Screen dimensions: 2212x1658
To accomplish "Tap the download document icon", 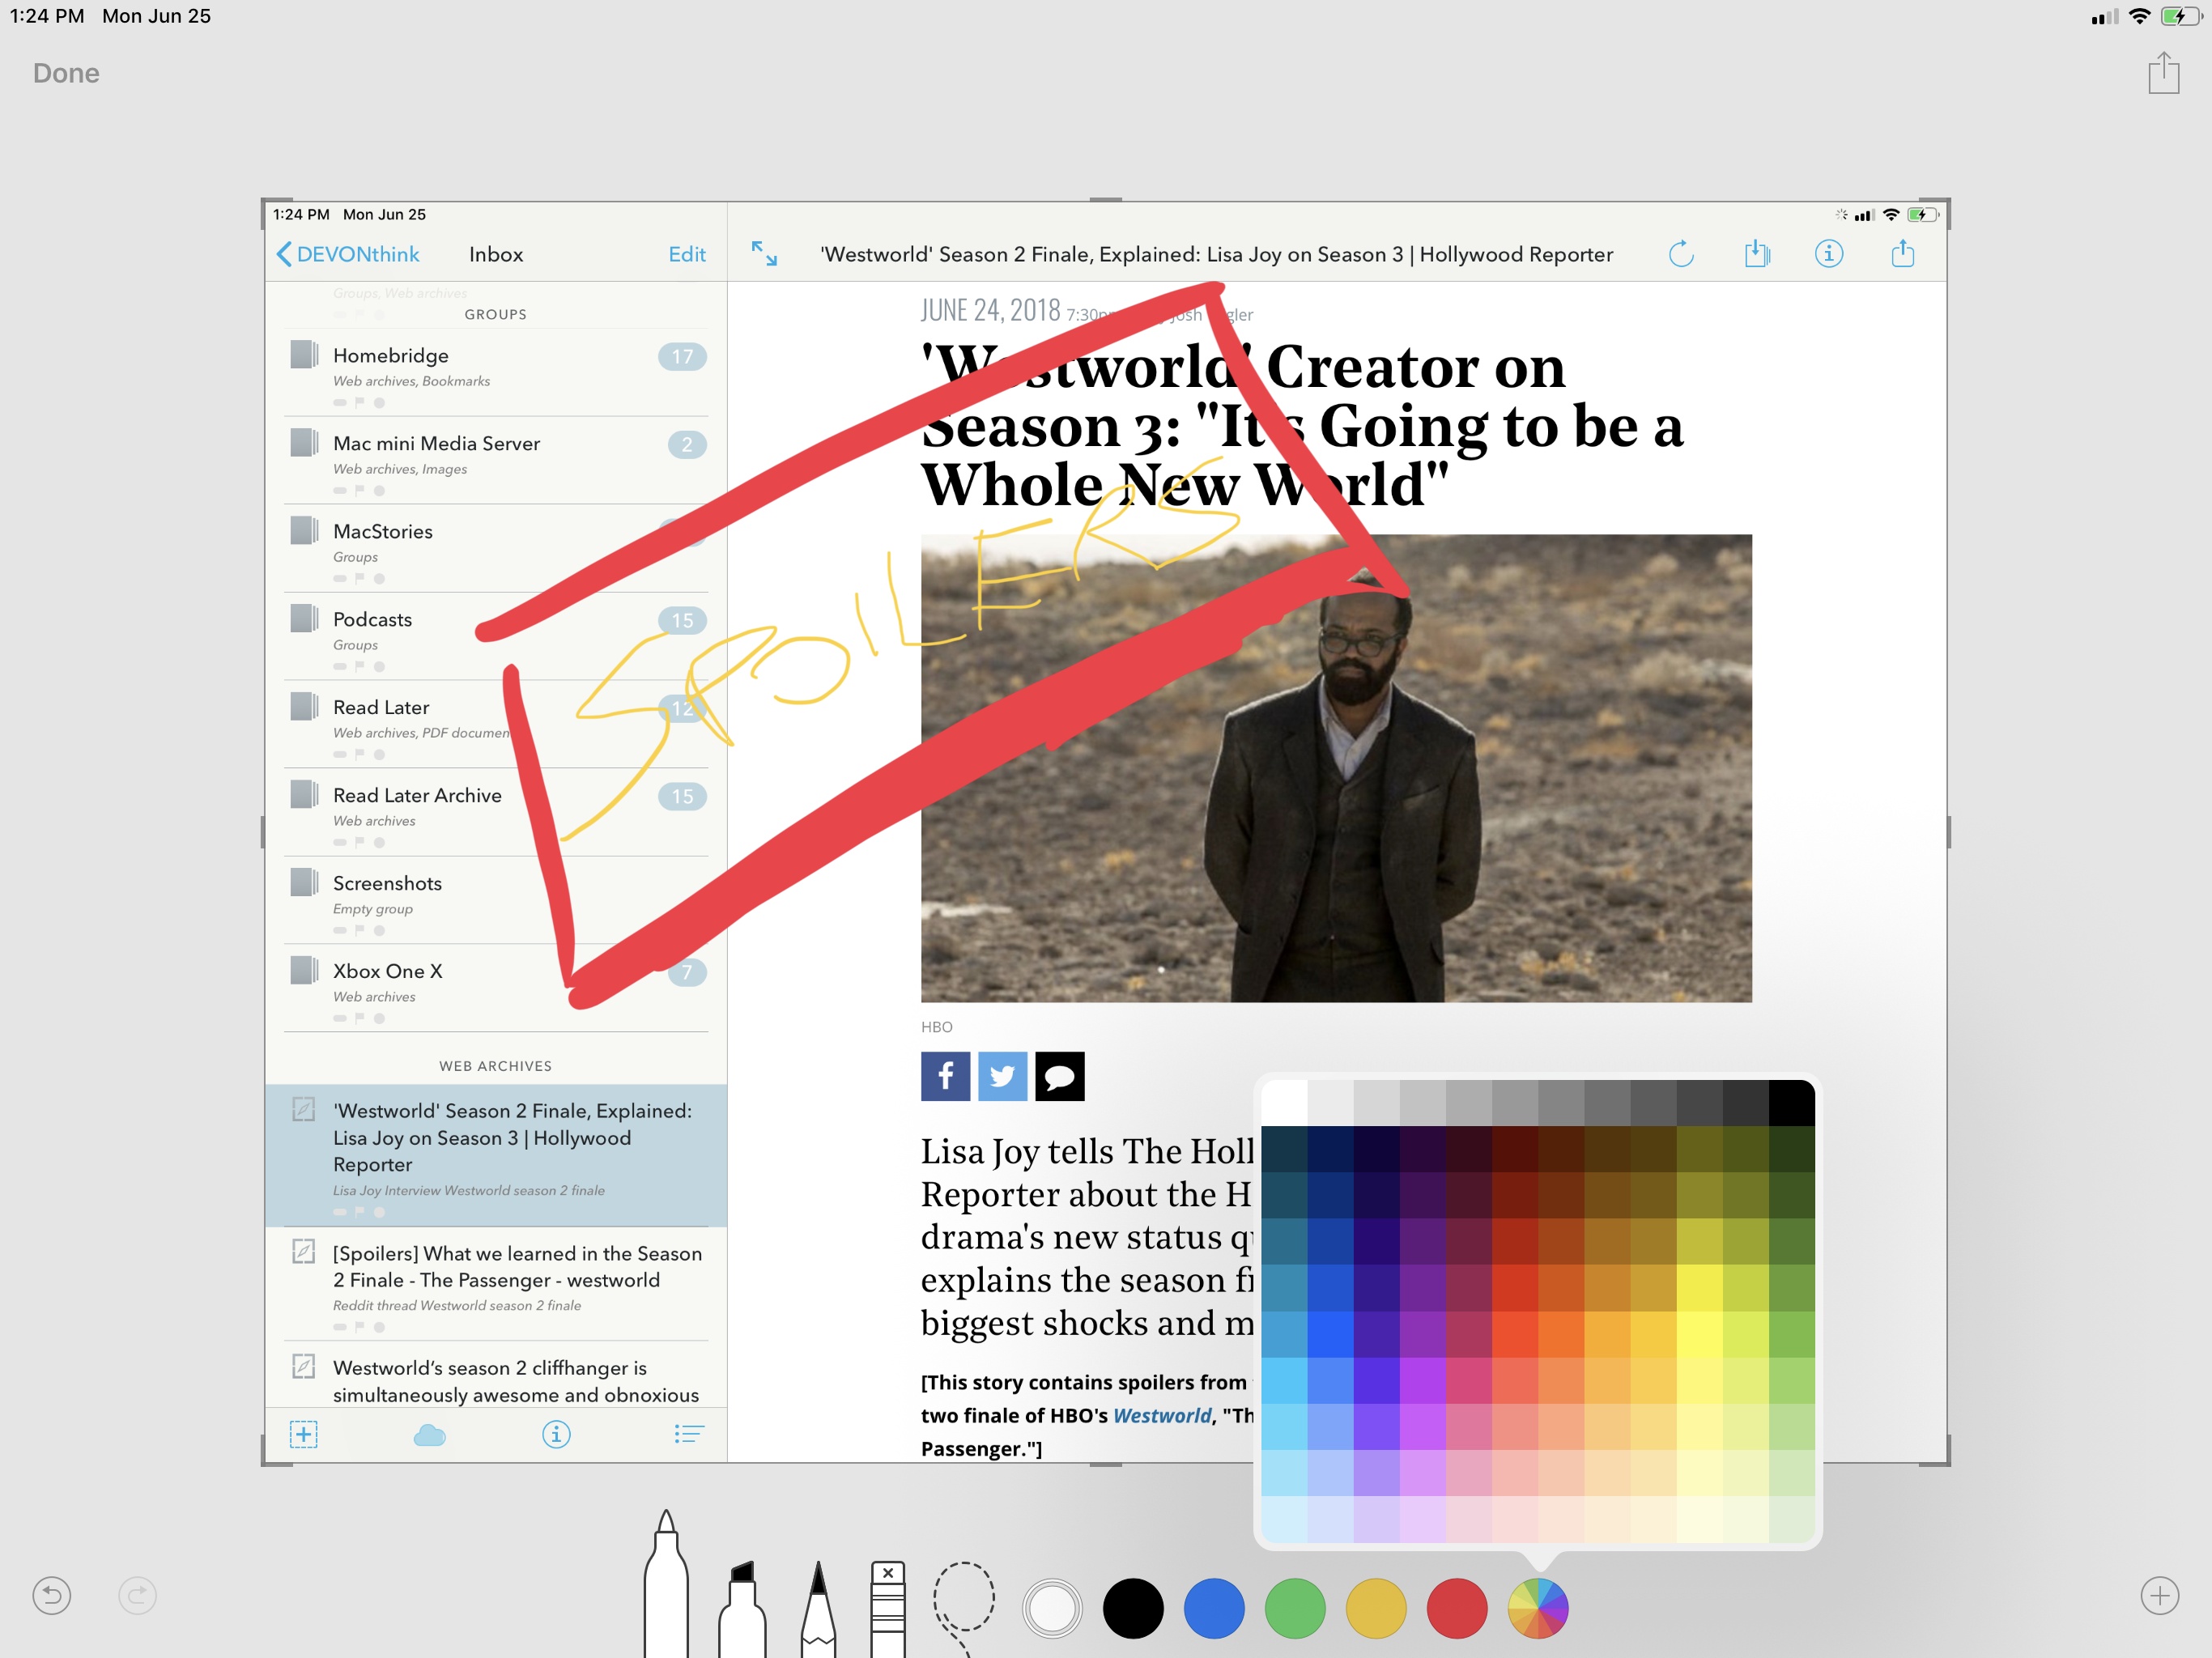I will coord(1756,253).
